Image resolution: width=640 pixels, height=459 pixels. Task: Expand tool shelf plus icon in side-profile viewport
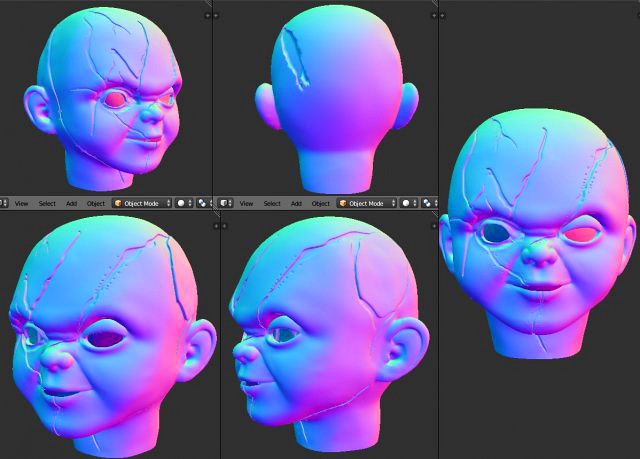tap(224, 226)
